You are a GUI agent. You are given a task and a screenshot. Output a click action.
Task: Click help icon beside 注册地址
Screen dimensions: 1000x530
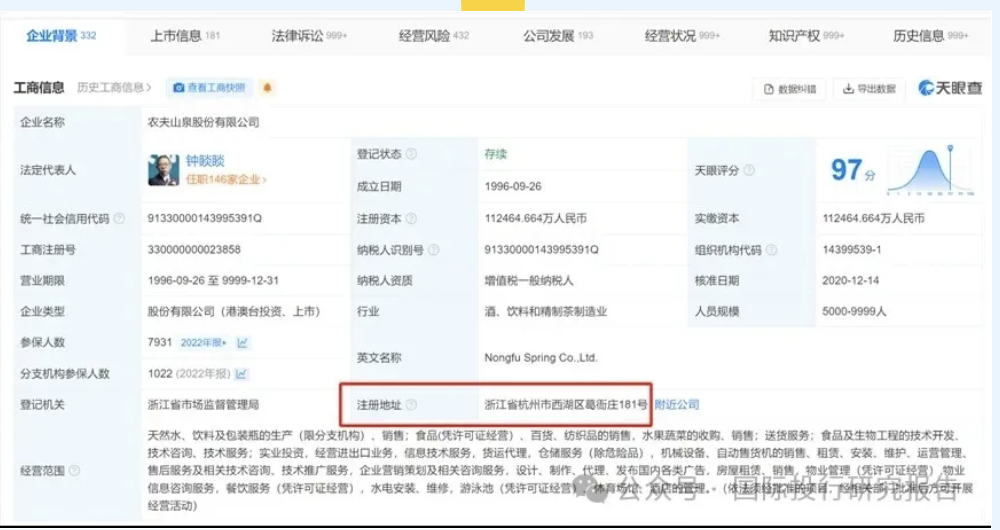[x=411, y=404]
